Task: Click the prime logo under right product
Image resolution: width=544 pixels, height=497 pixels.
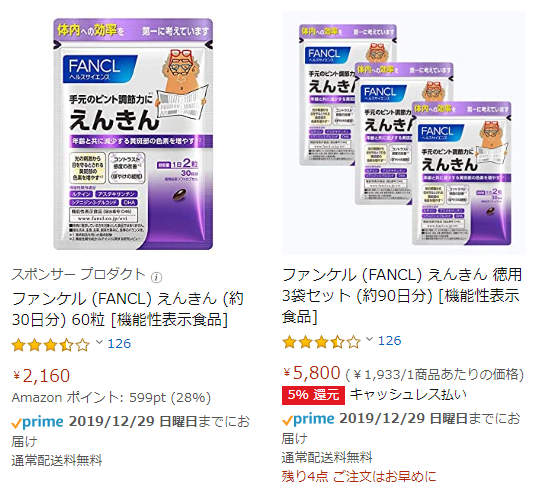Action: tap(308, 419)
